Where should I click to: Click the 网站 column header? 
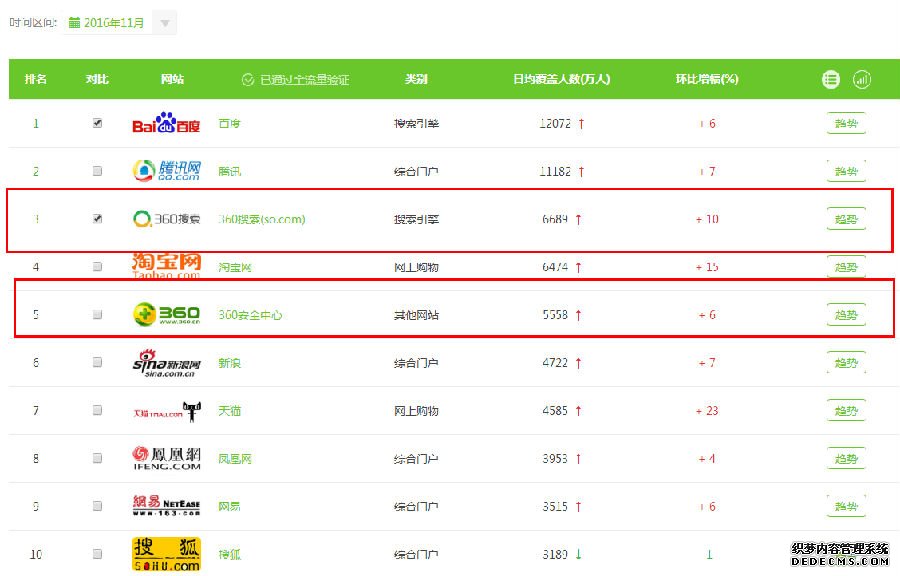pyautogui.click(x=172, y=79)
